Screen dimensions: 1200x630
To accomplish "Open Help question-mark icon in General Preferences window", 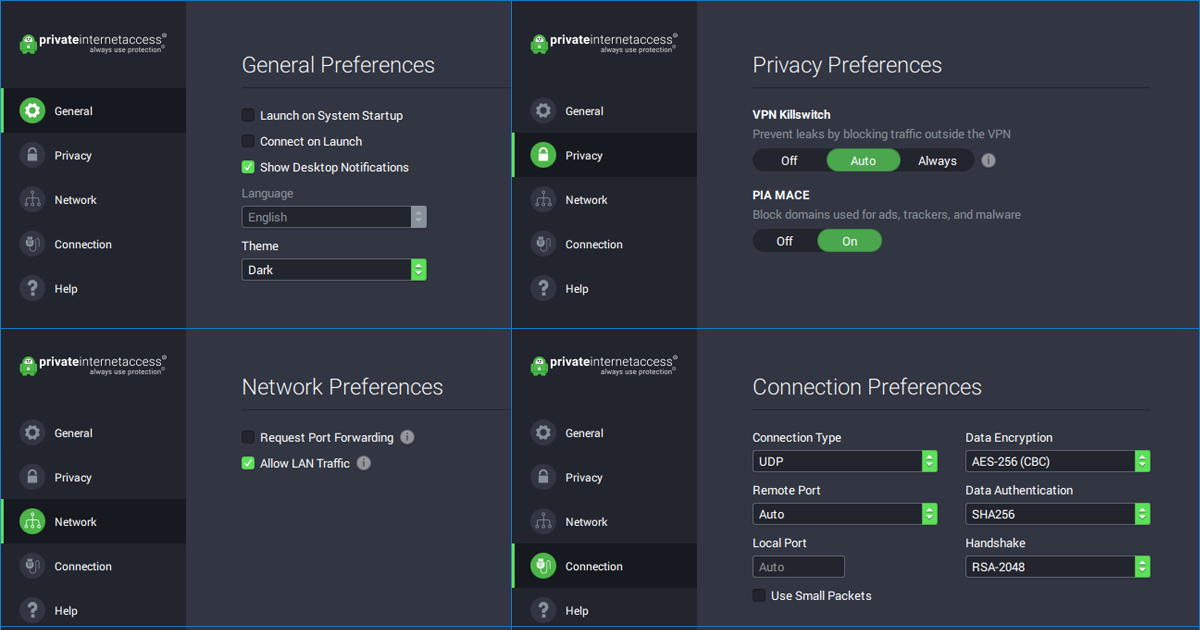I will coord(33,288).
